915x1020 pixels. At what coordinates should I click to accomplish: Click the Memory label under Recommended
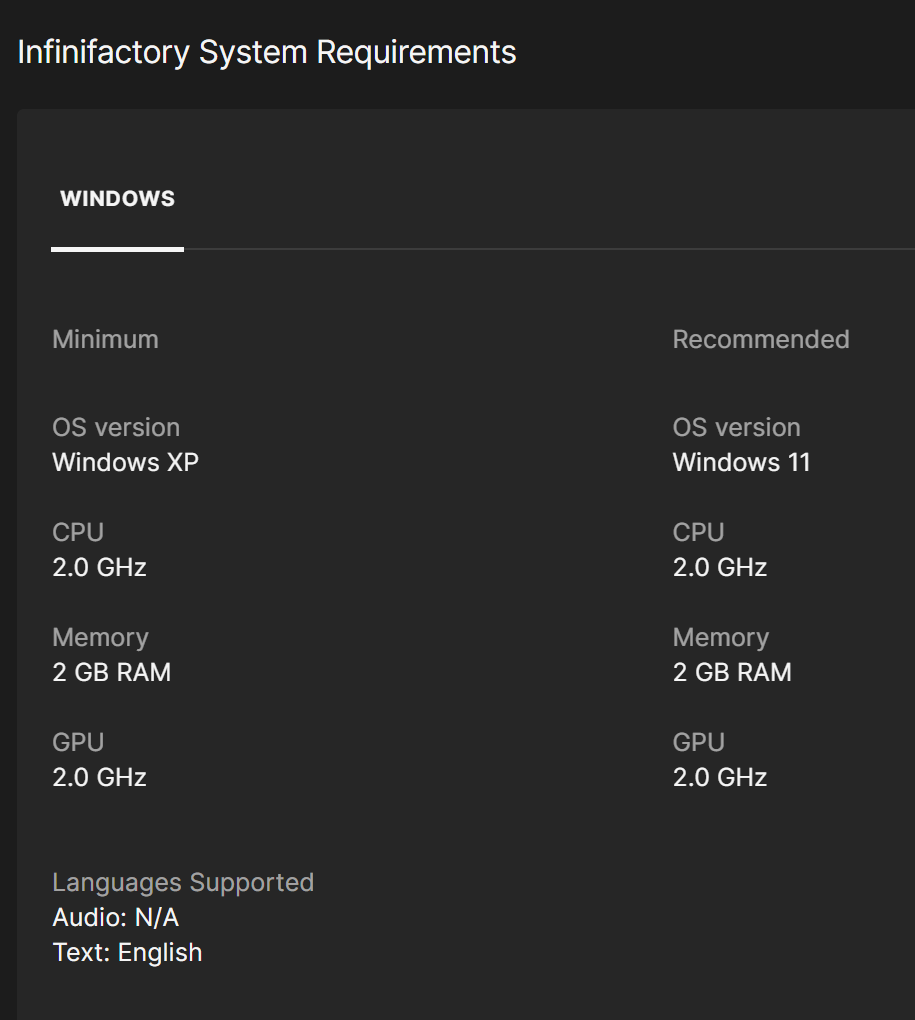tap(720, 638)
